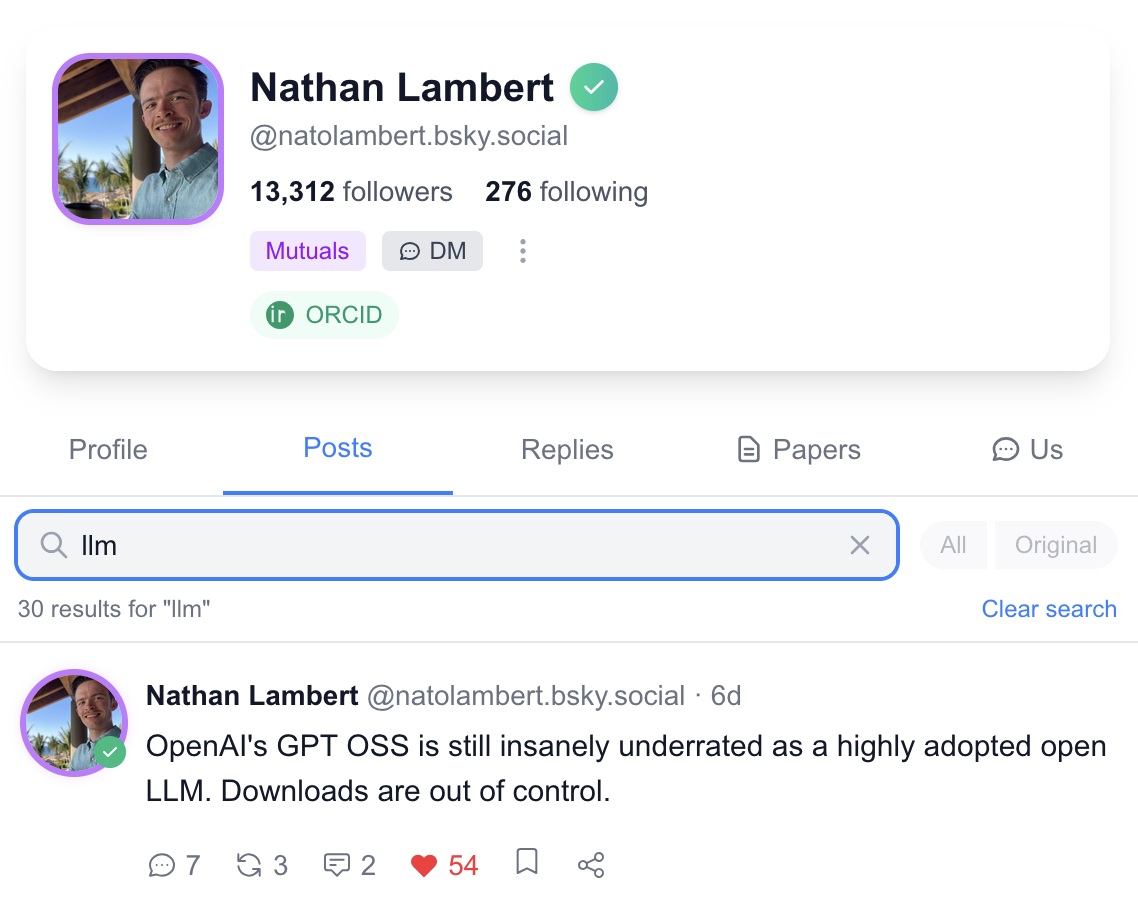1138x924 pixels.
Task: Switch to the Profile tab
Action: click(108, 450)
